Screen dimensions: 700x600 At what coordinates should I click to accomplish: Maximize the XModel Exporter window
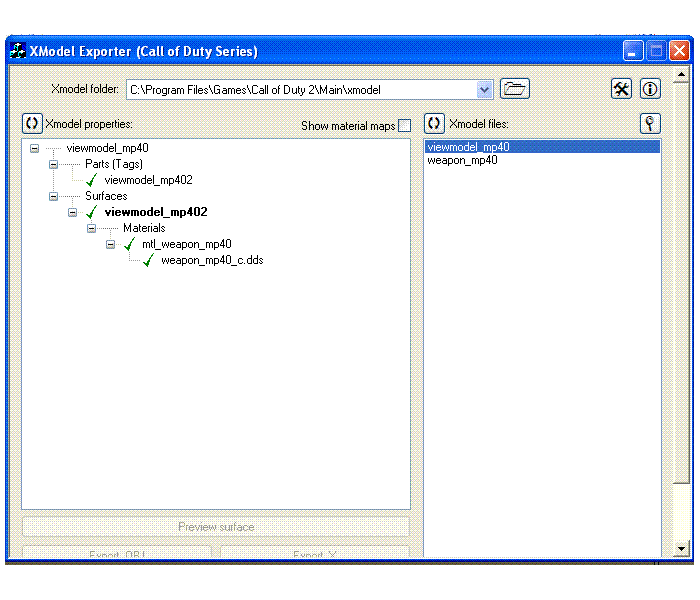point(656,51)
